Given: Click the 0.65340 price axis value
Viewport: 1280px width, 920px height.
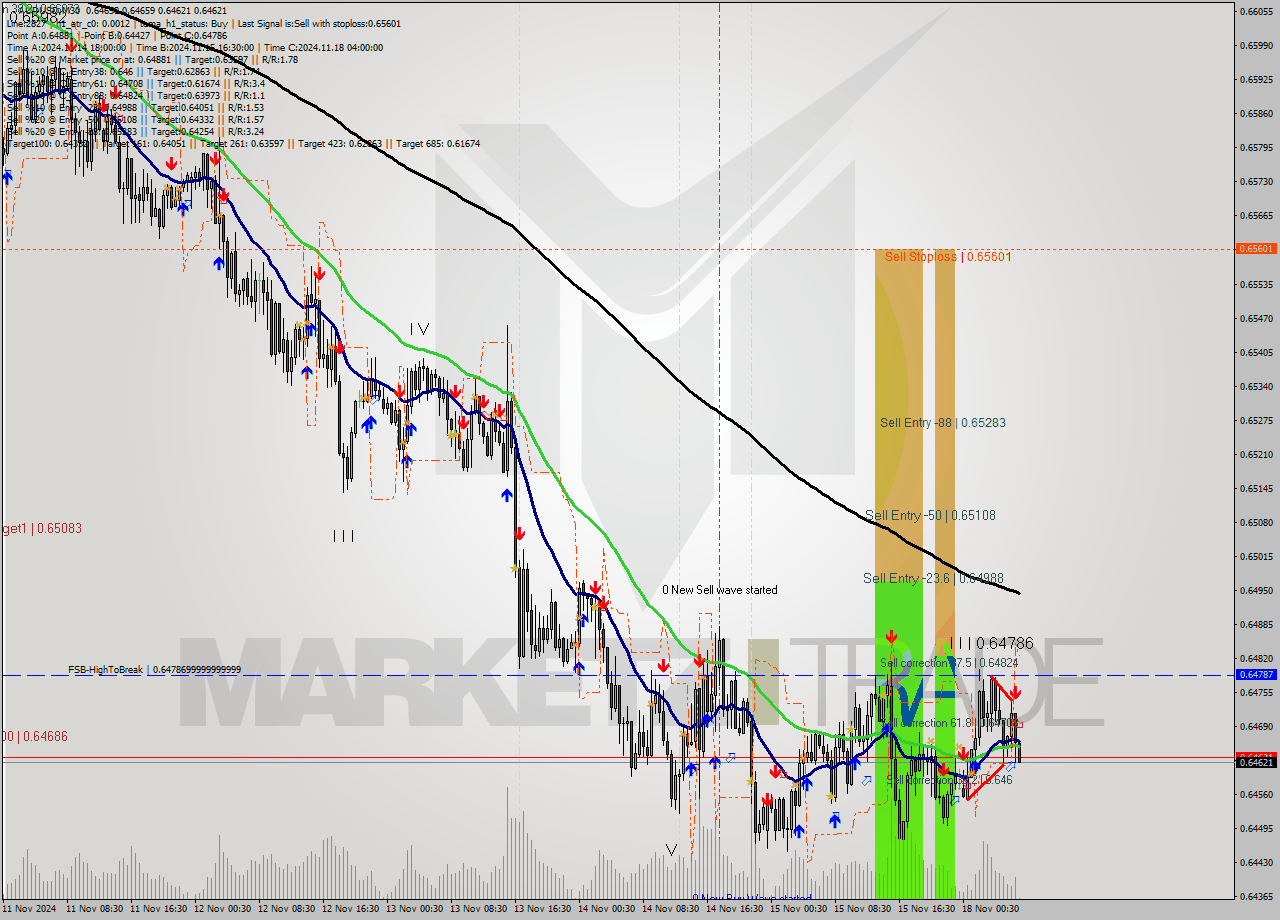Looking at the screenshot, I should click(x=1256, y=386).
